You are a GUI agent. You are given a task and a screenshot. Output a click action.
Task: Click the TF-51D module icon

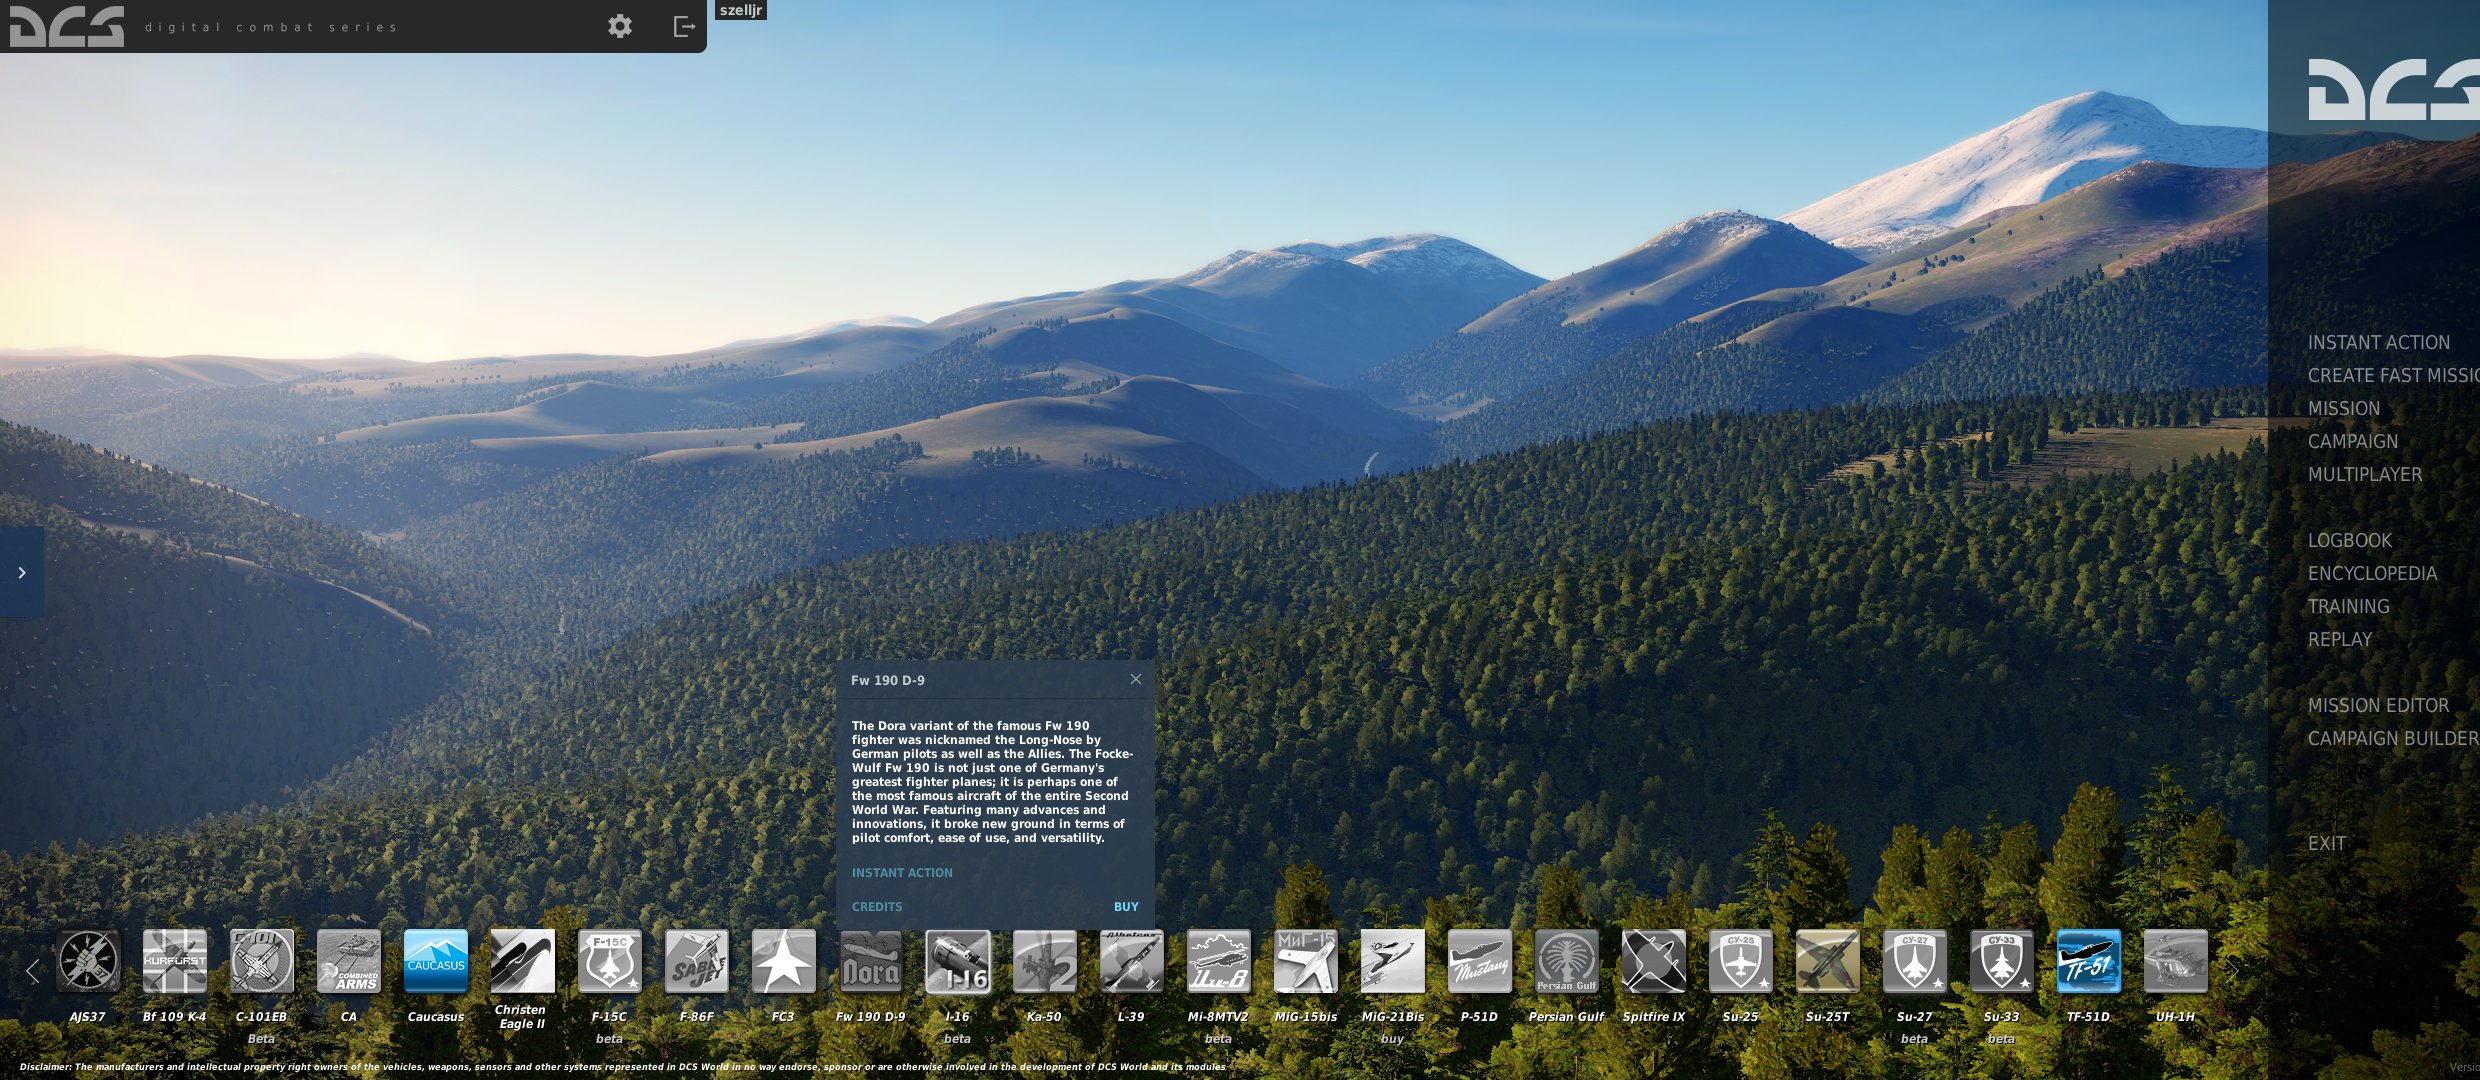tap(2089, 961)
